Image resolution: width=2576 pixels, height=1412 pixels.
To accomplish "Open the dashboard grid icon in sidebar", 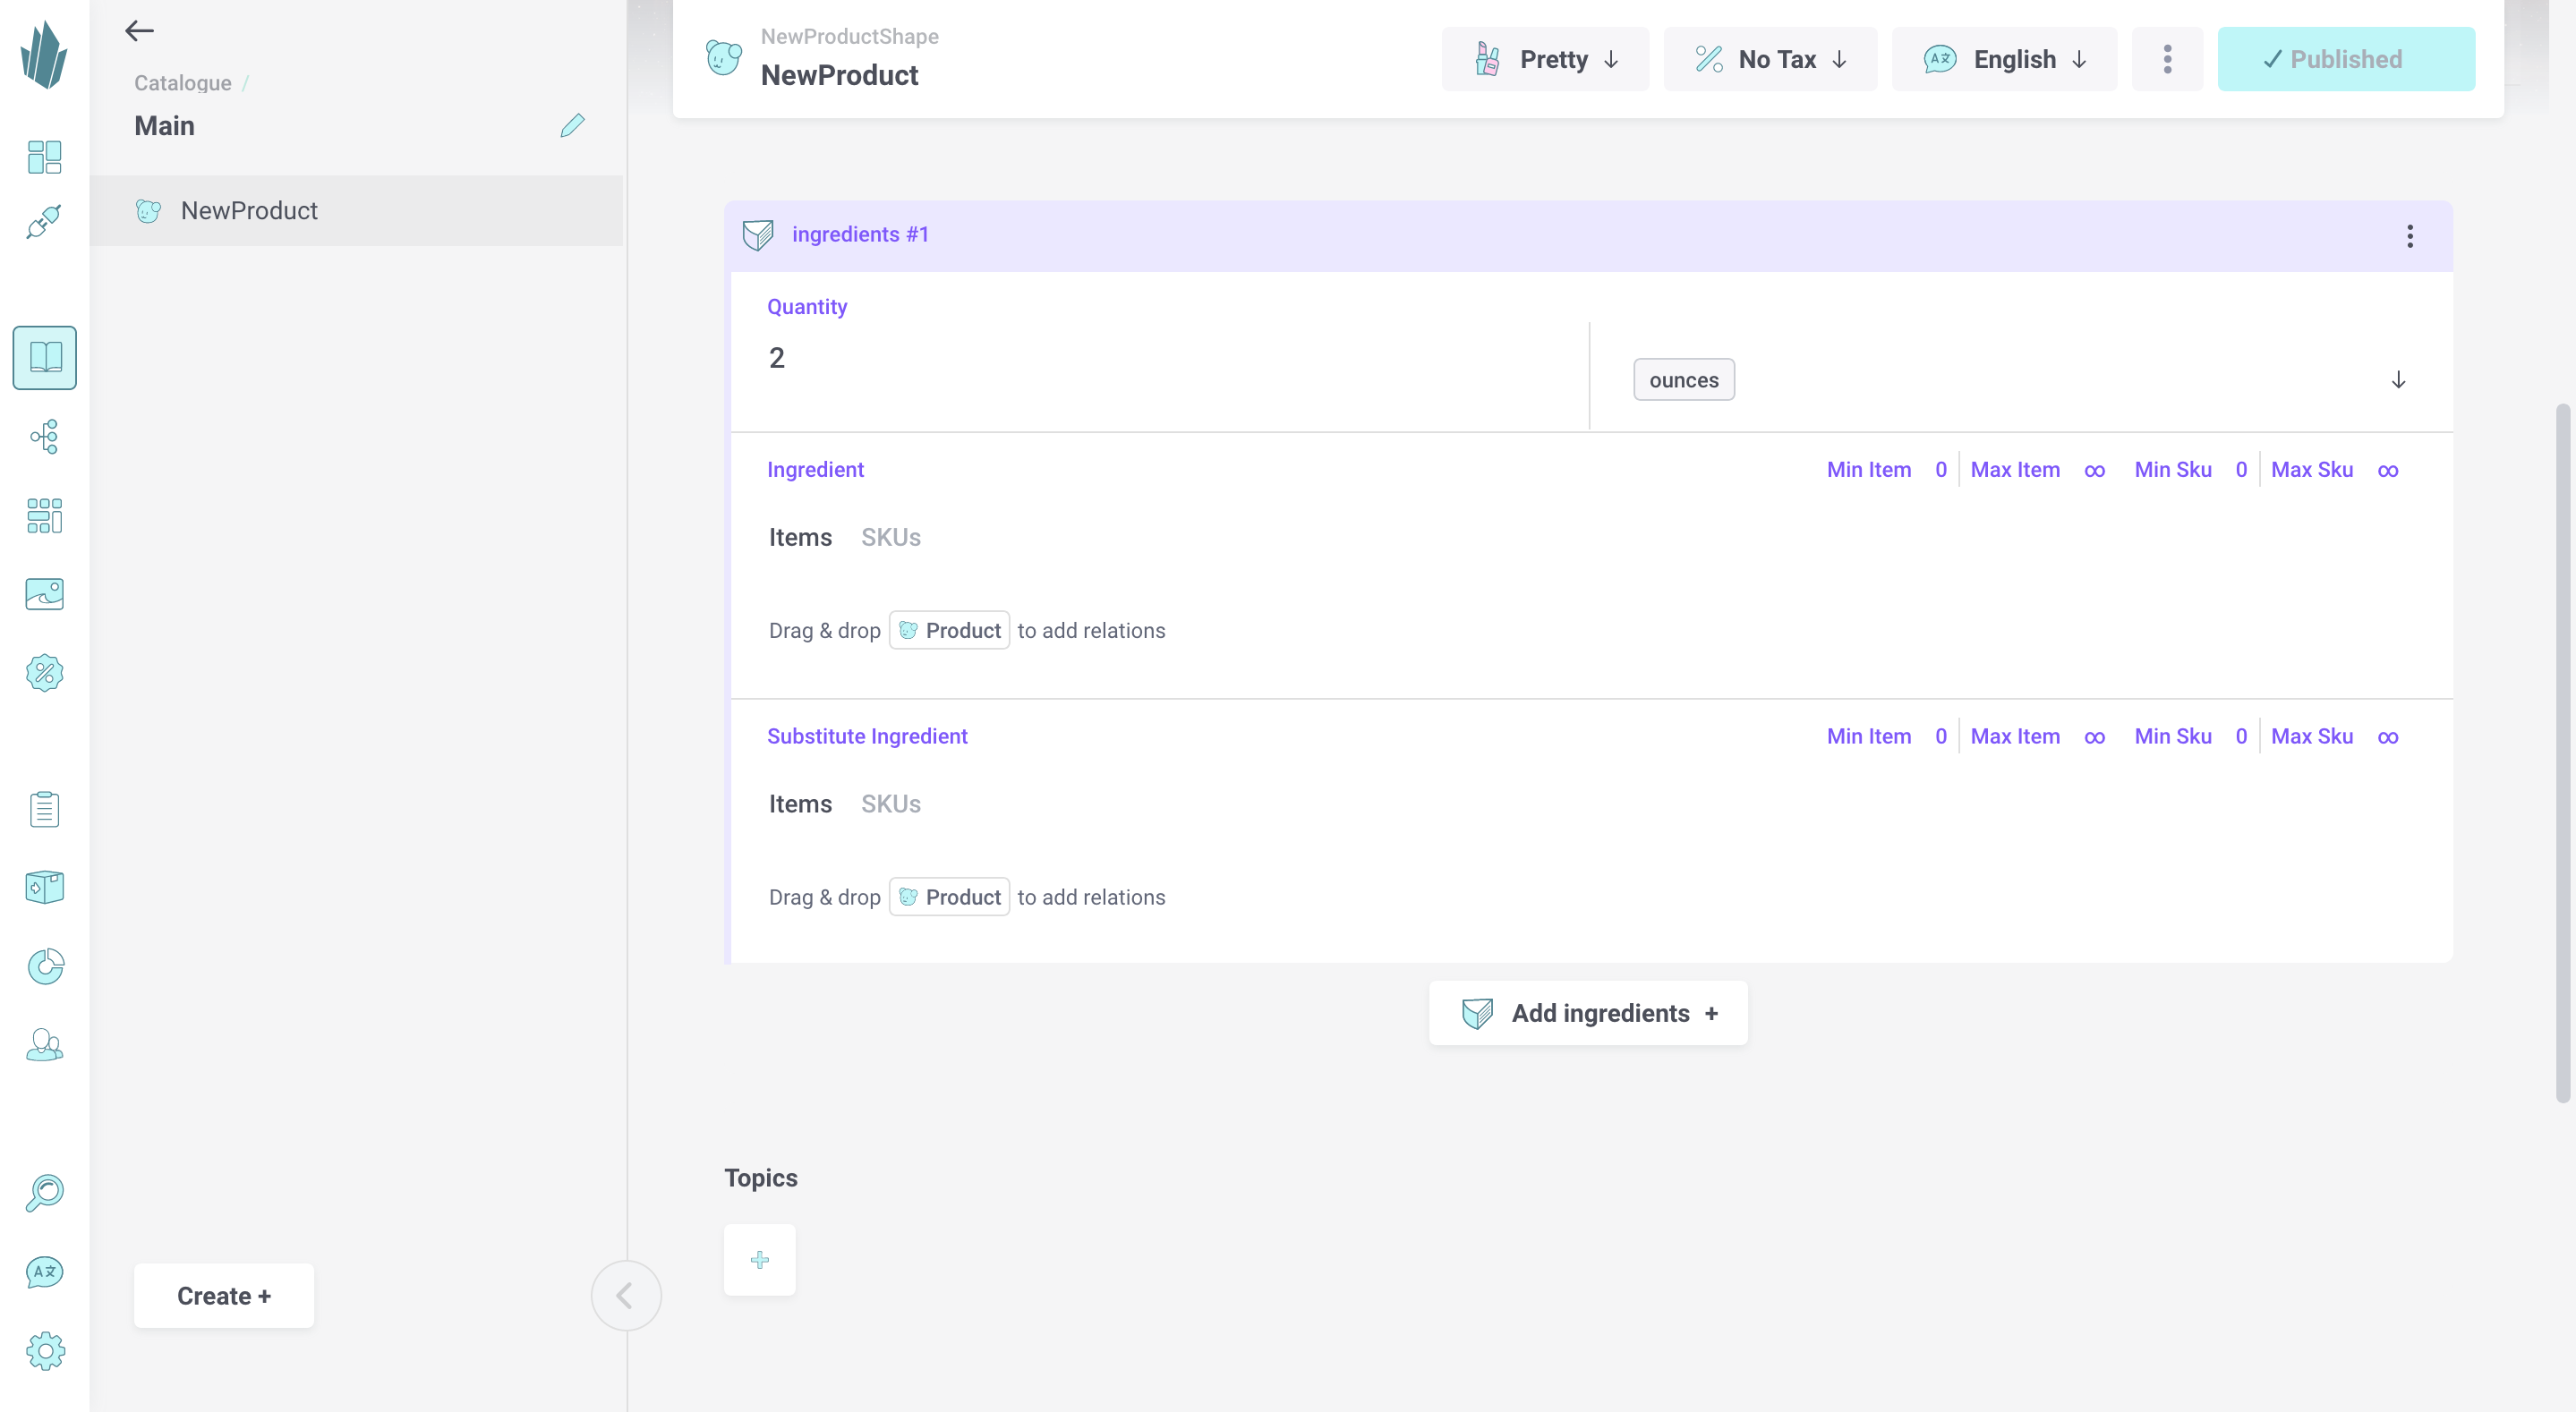I will click(x=44, y=157).
